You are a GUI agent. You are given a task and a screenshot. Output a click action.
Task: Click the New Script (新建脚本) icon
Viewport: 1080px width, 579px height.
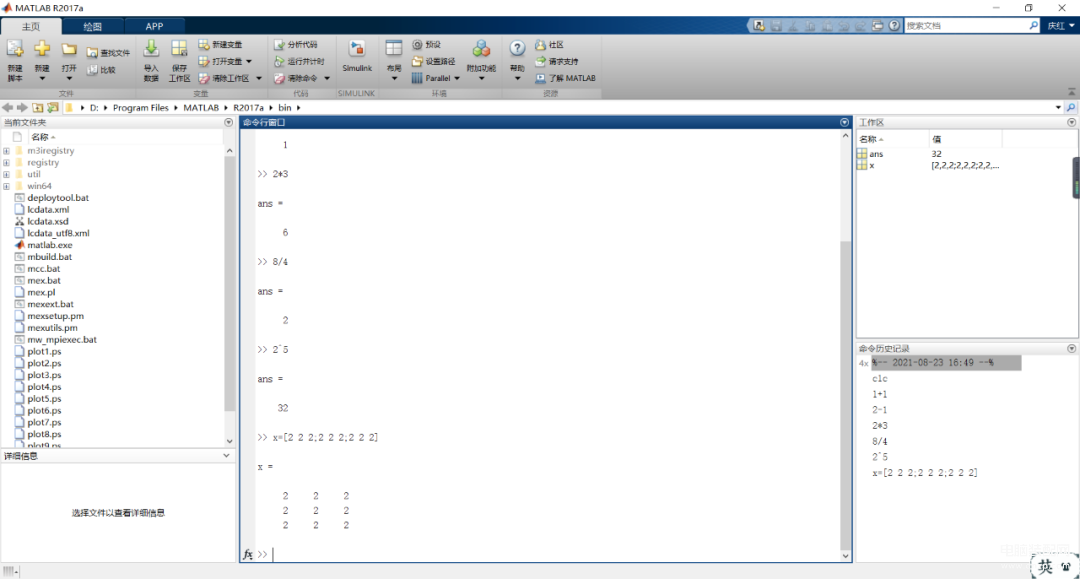point(15,50)
